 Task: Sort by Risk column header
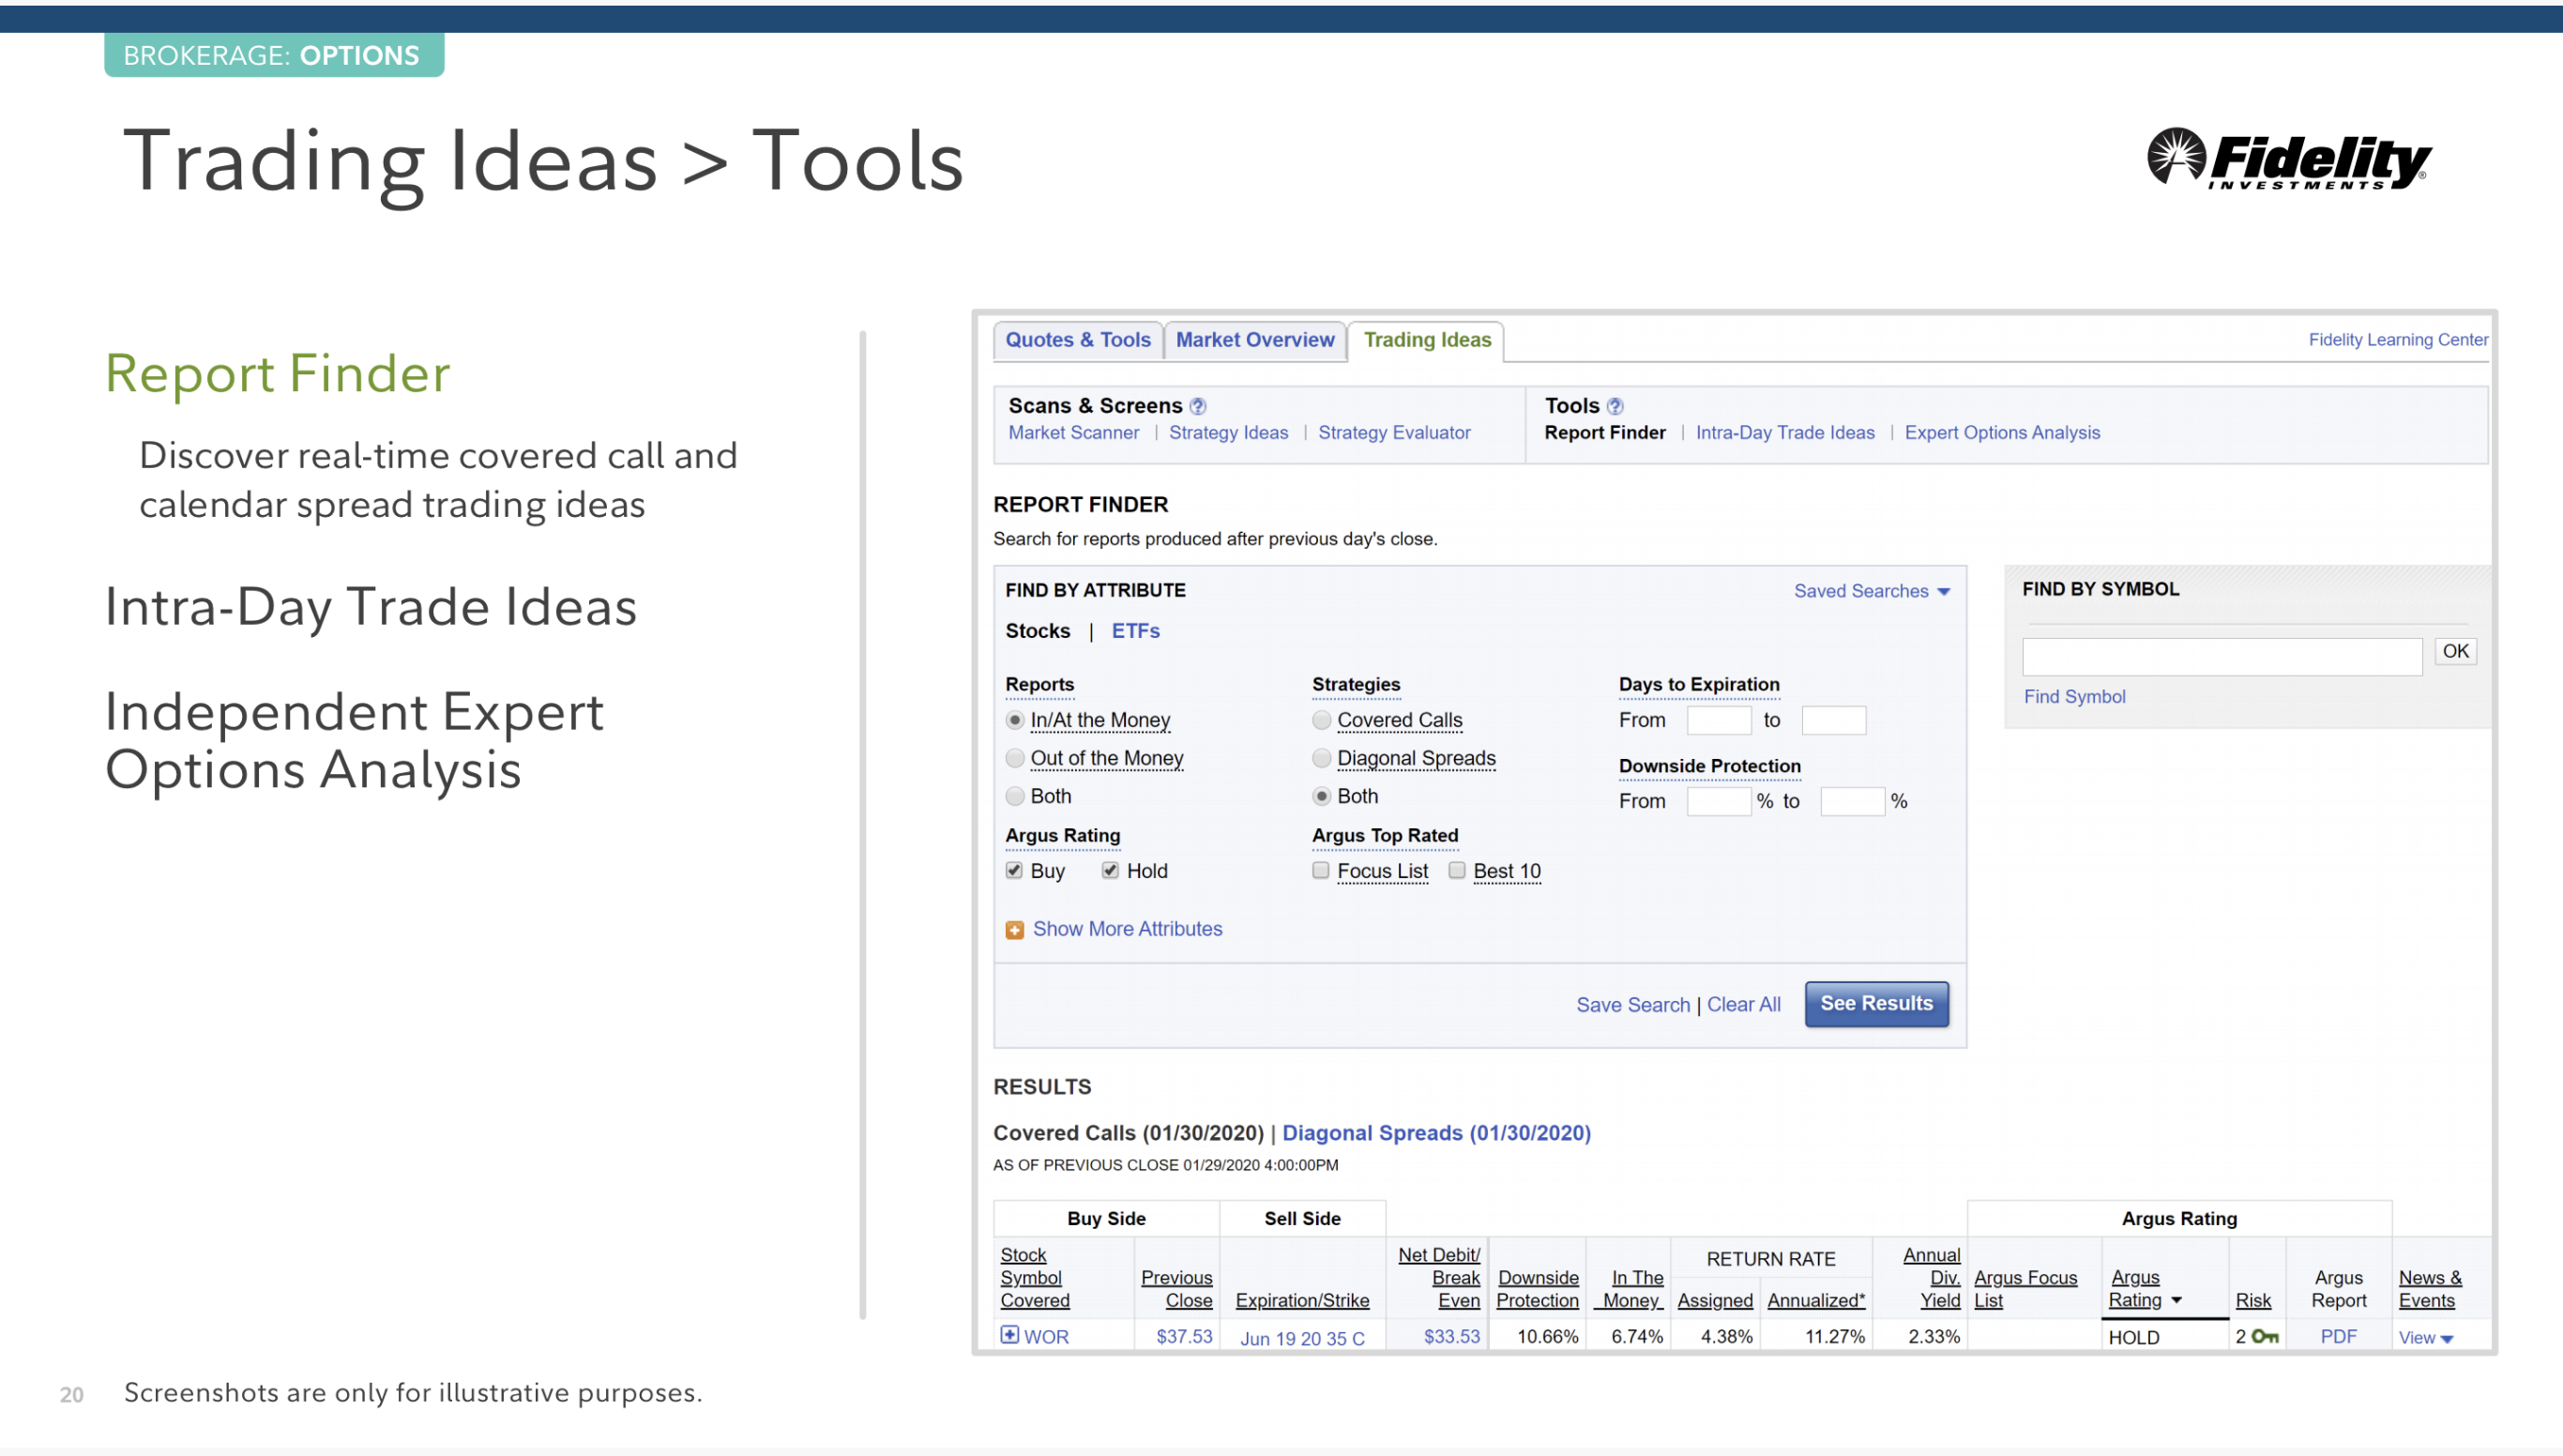[2253, 1301]
